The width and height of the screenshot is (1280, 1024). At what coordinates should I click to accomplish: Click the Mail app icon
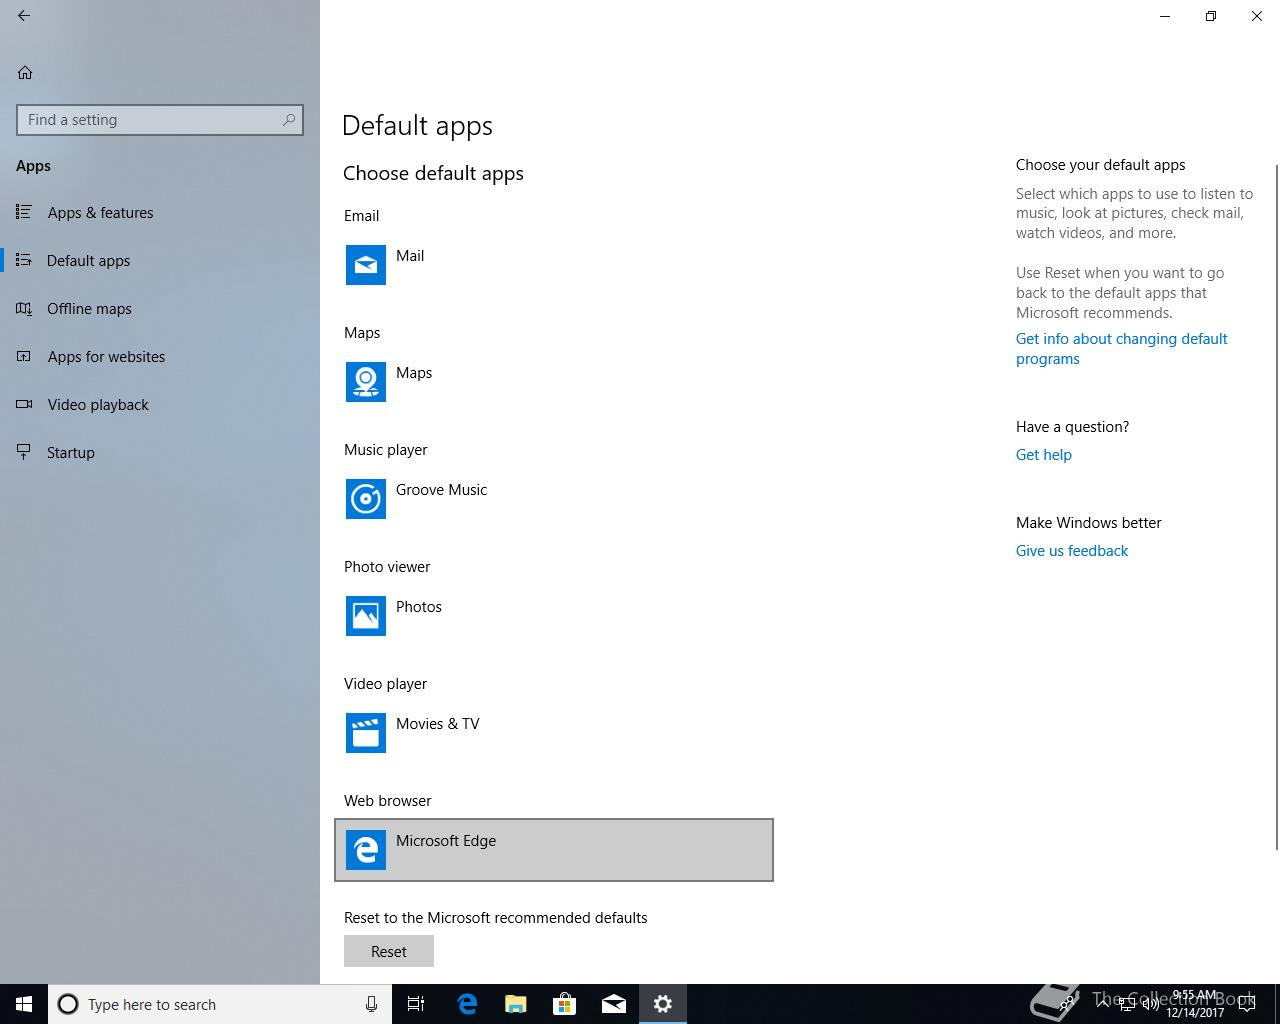[366, 265]
